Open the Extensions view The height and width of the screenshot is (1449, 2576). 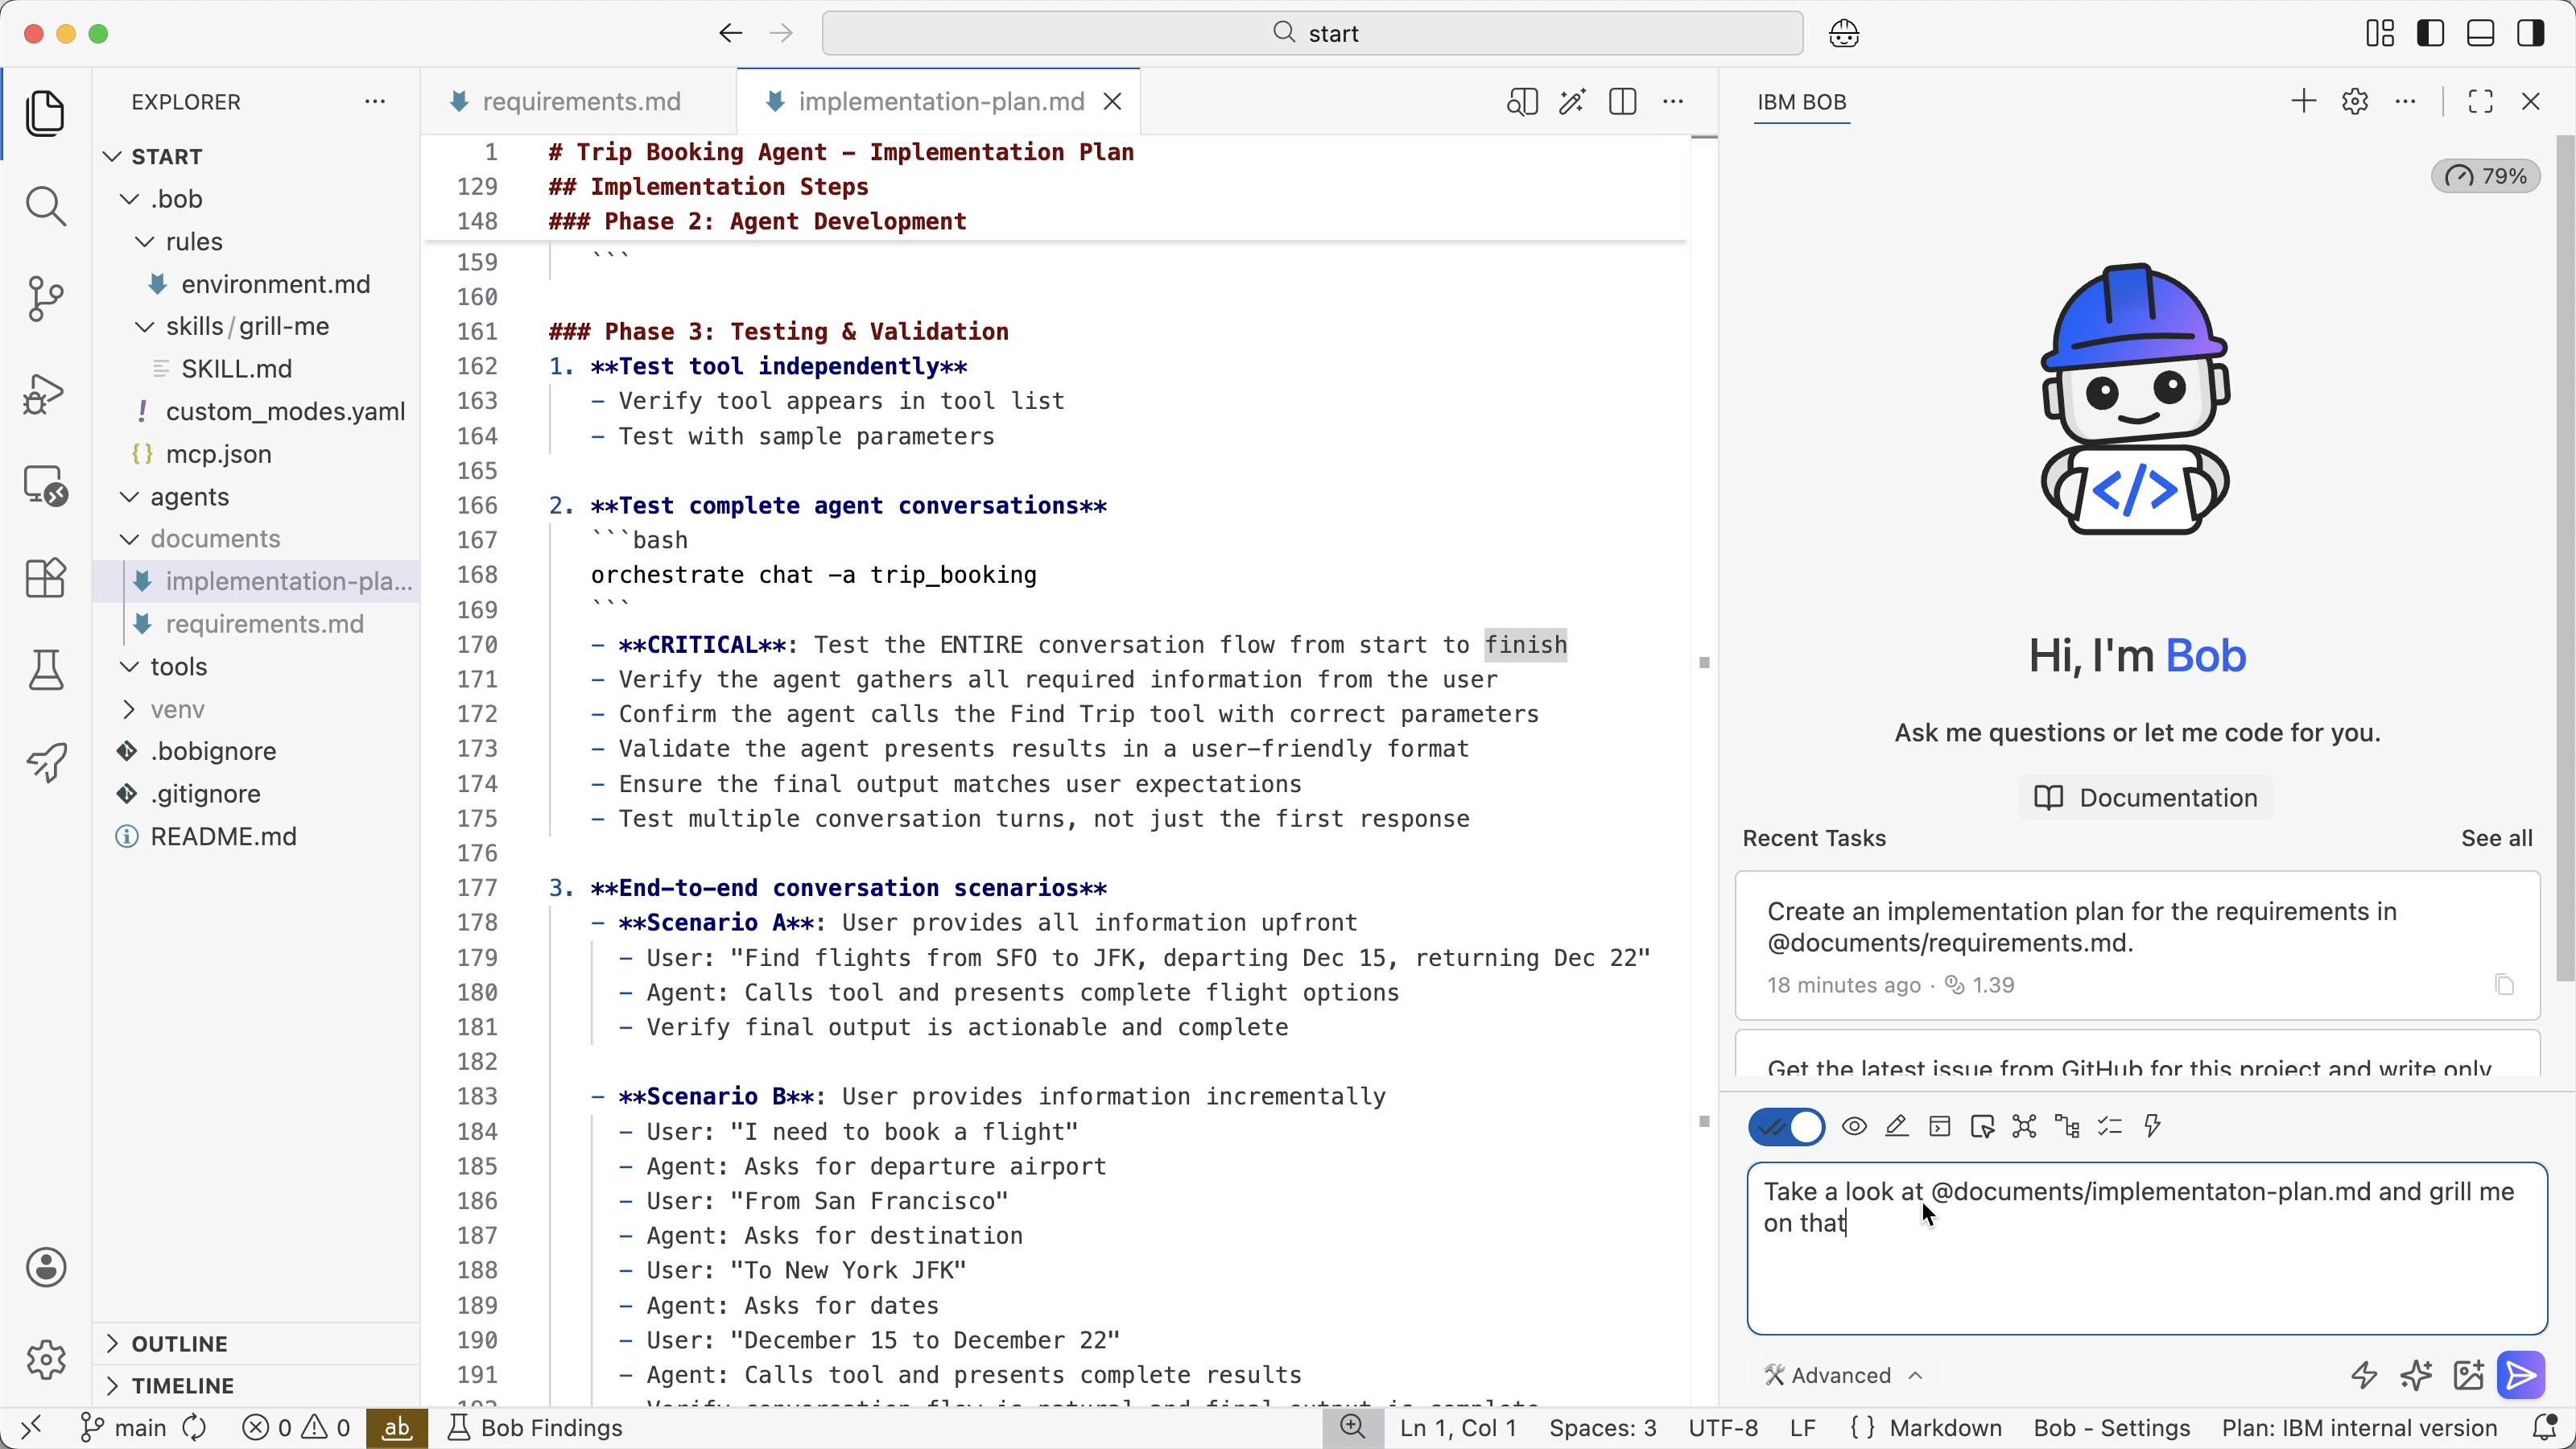point(45,578)
